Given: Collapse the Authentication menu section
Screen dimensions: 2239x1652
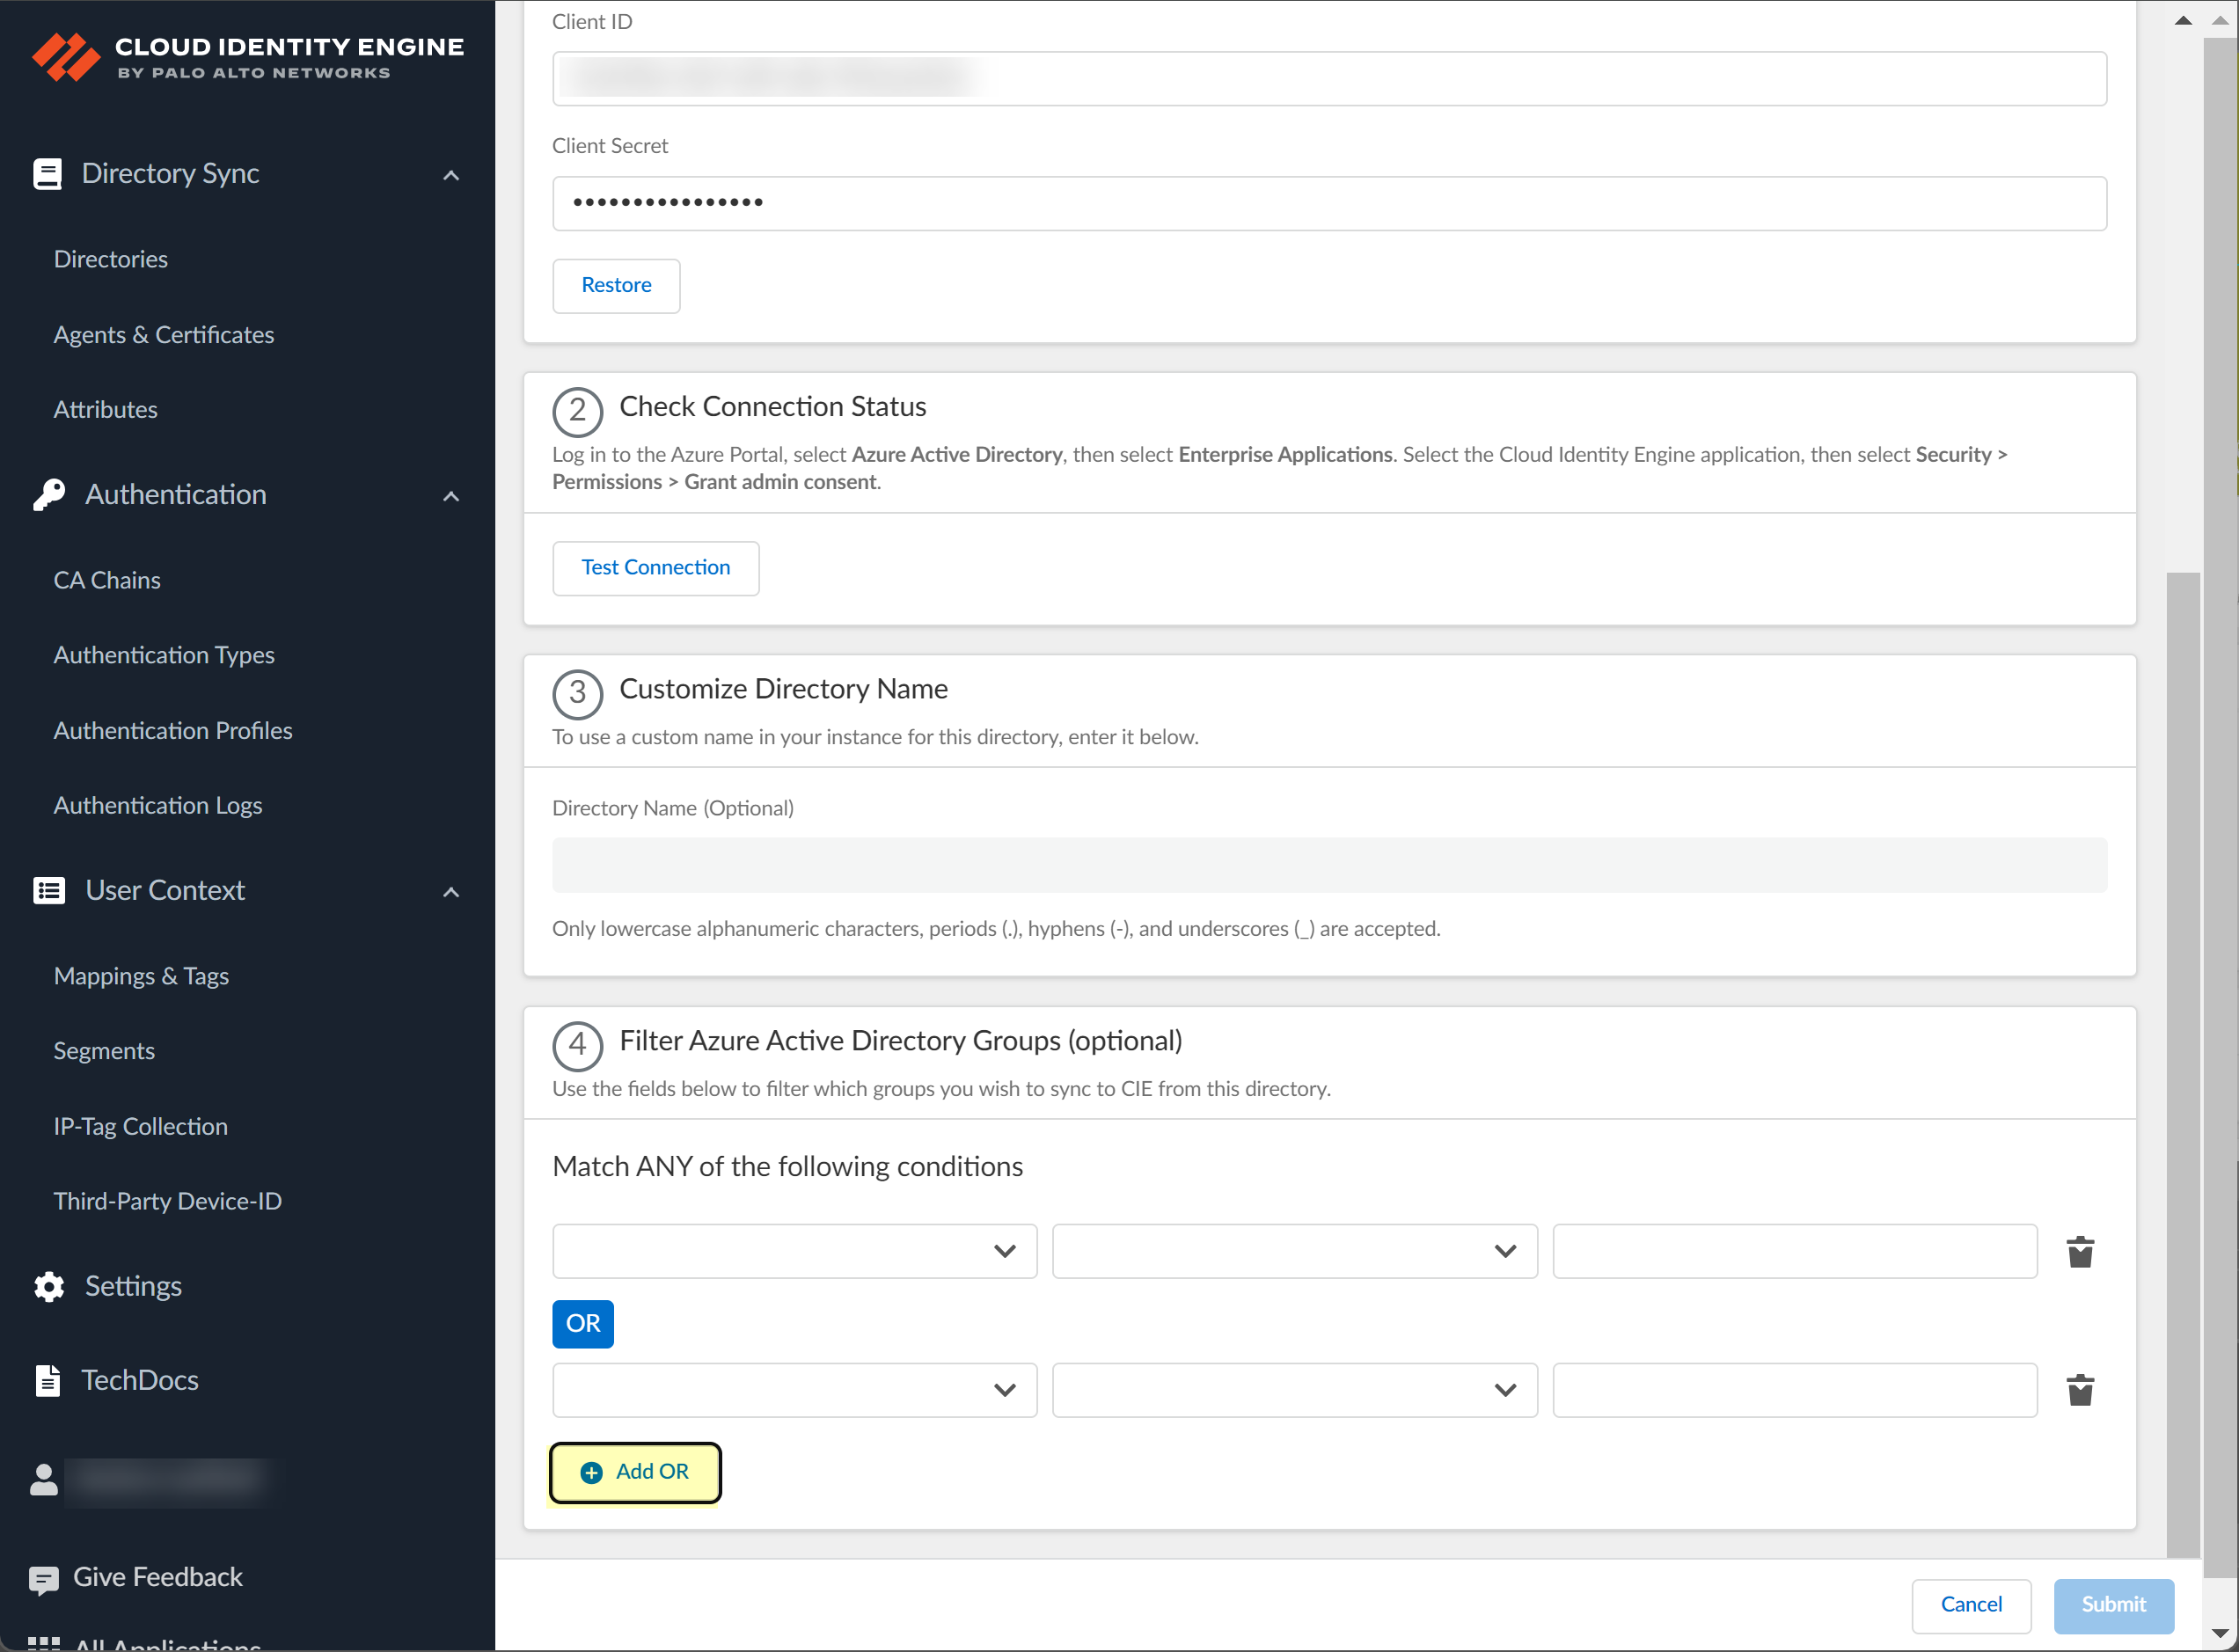Looking at the screenshot, I should pyautogui.click(x=451, y=496).
